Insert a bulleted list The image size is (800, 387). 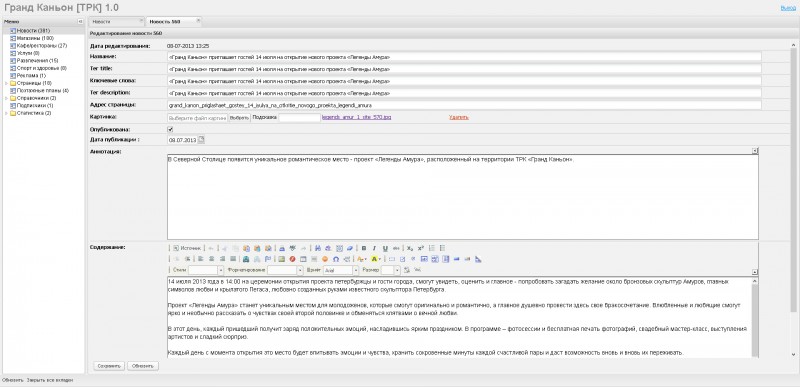click(x=442, y=248)
